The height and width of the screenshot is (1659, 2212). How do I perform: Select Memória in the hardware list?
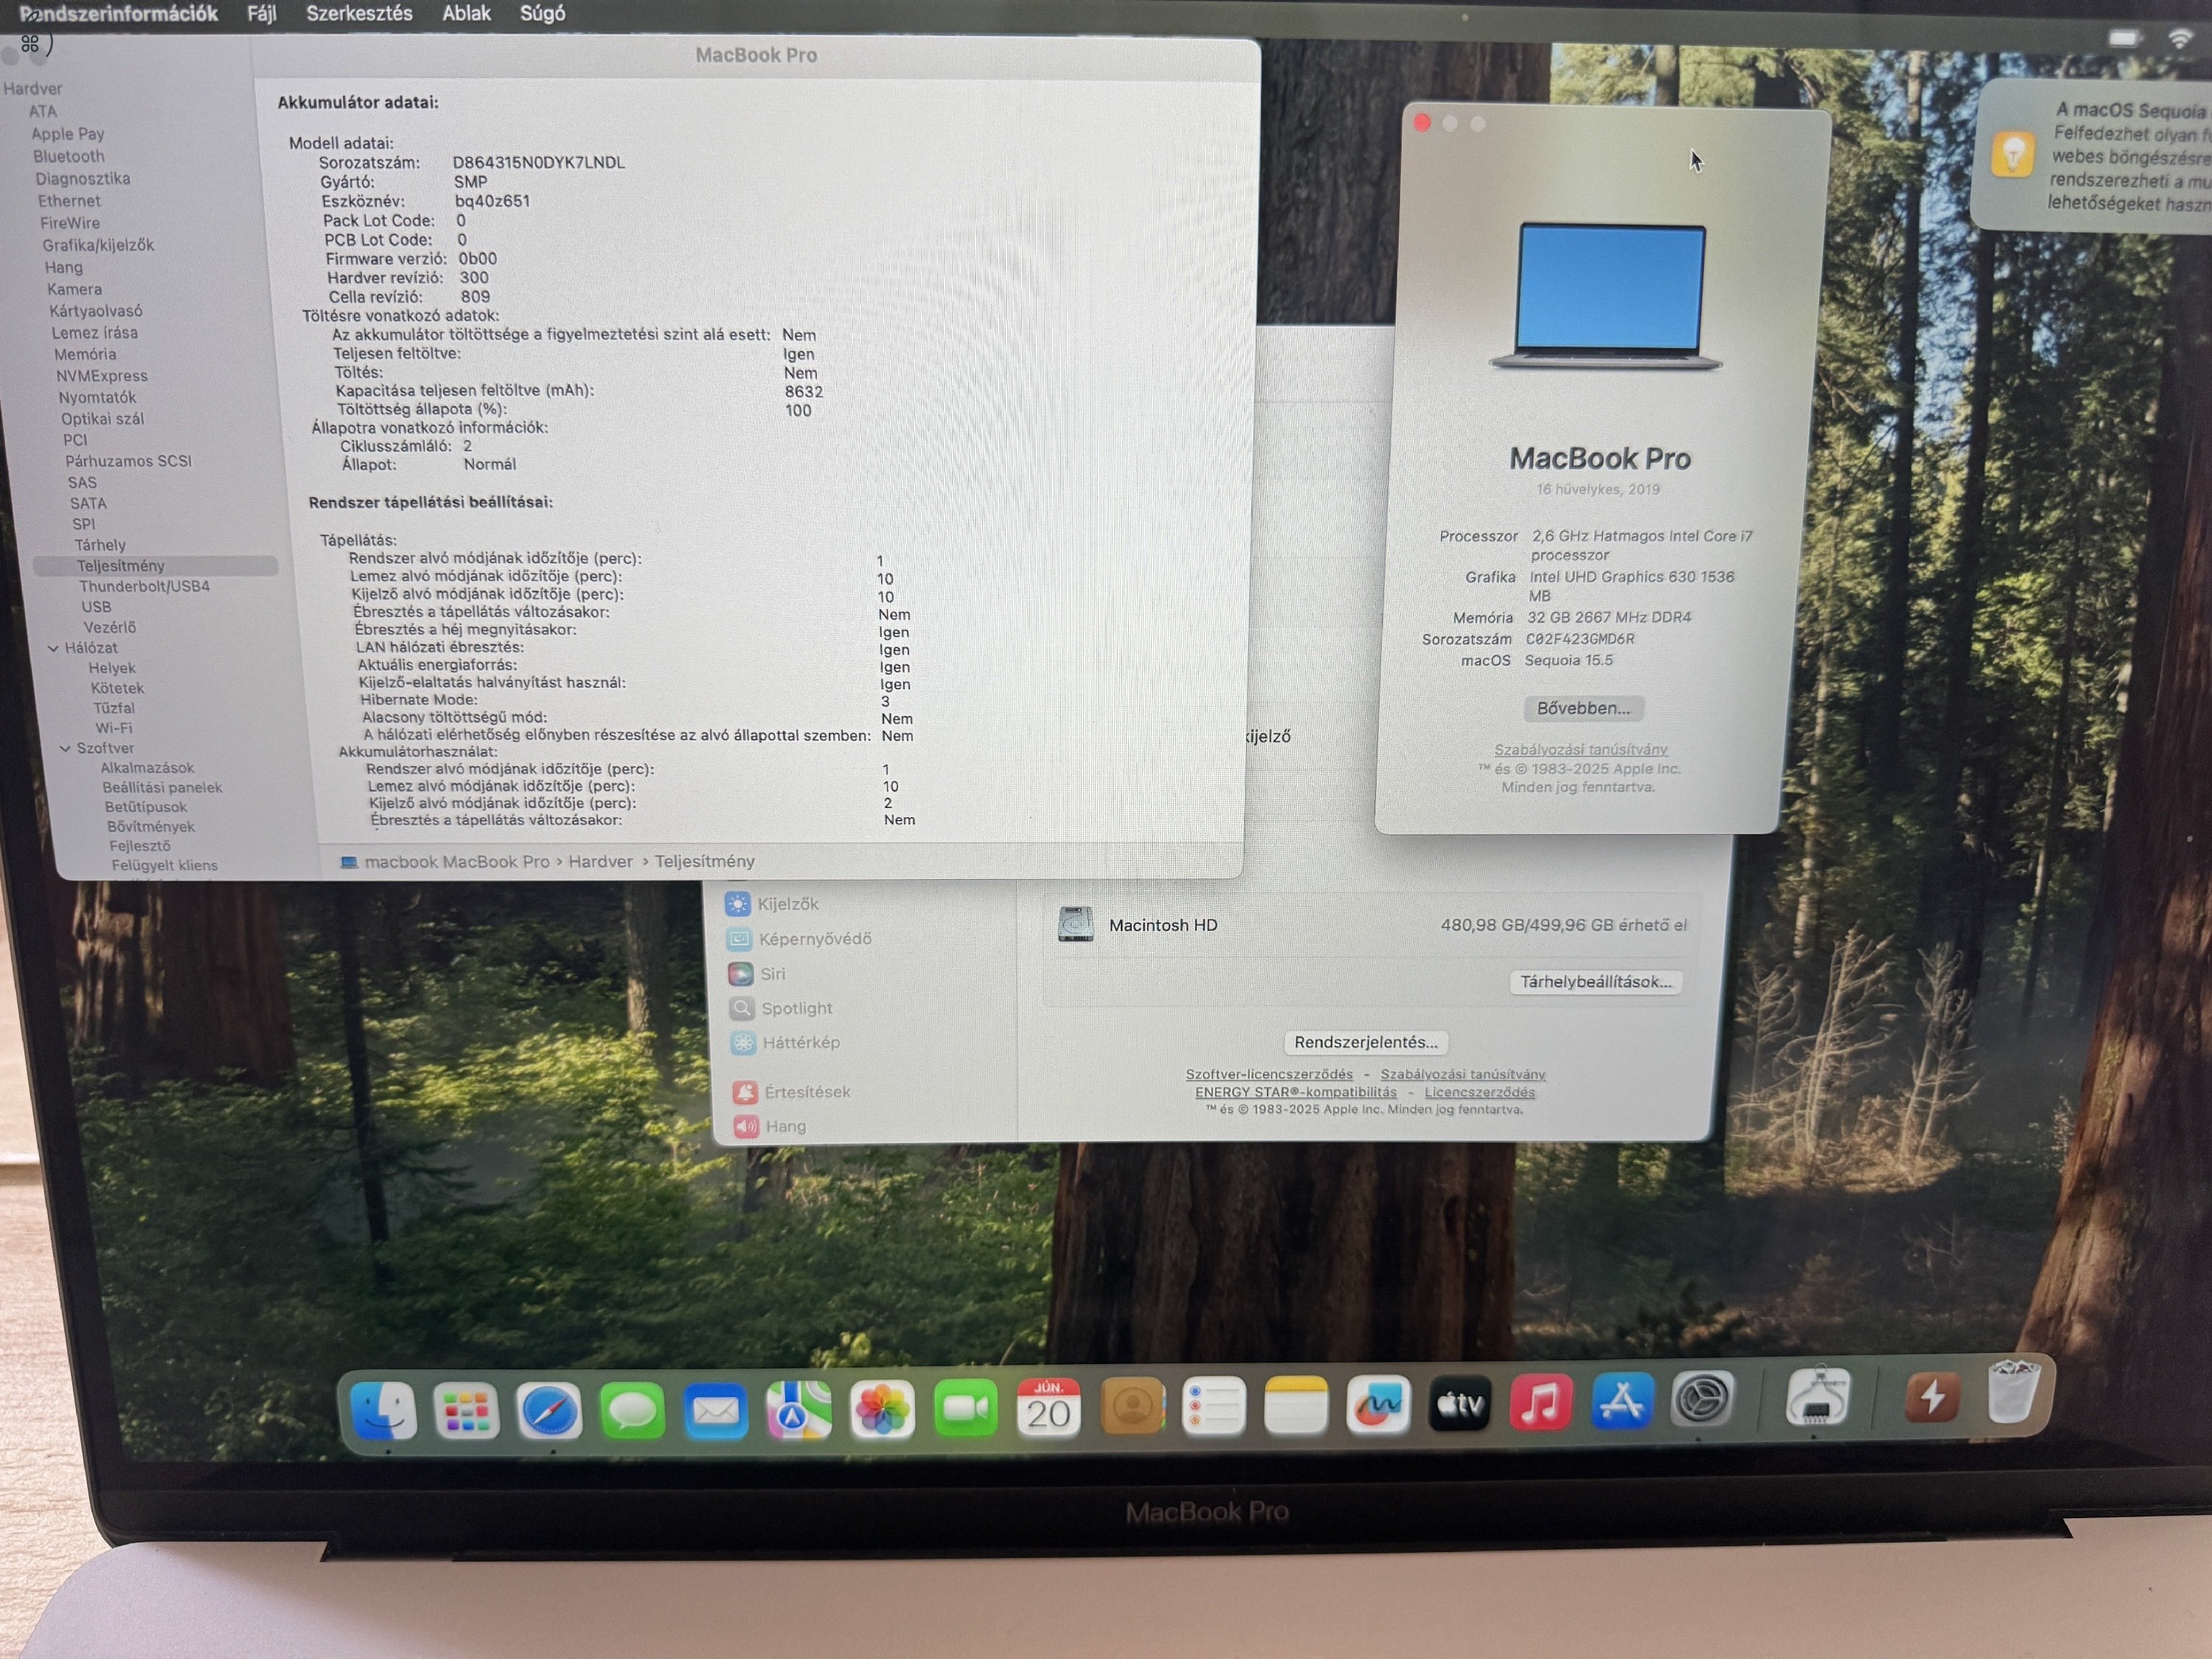pos(85,354)
